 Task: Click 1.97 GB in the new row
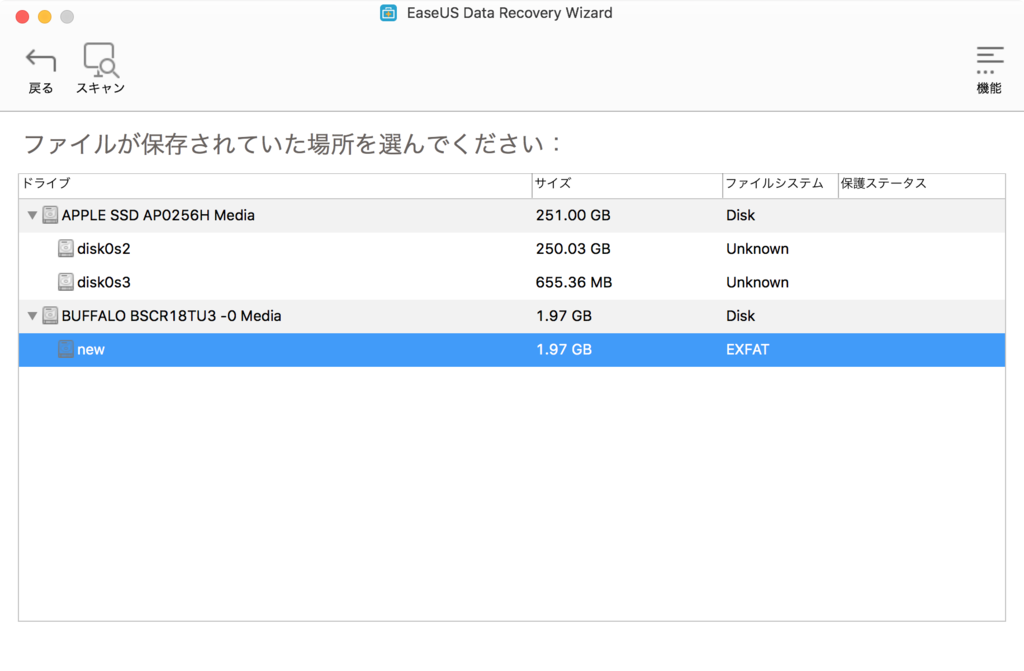564,350
